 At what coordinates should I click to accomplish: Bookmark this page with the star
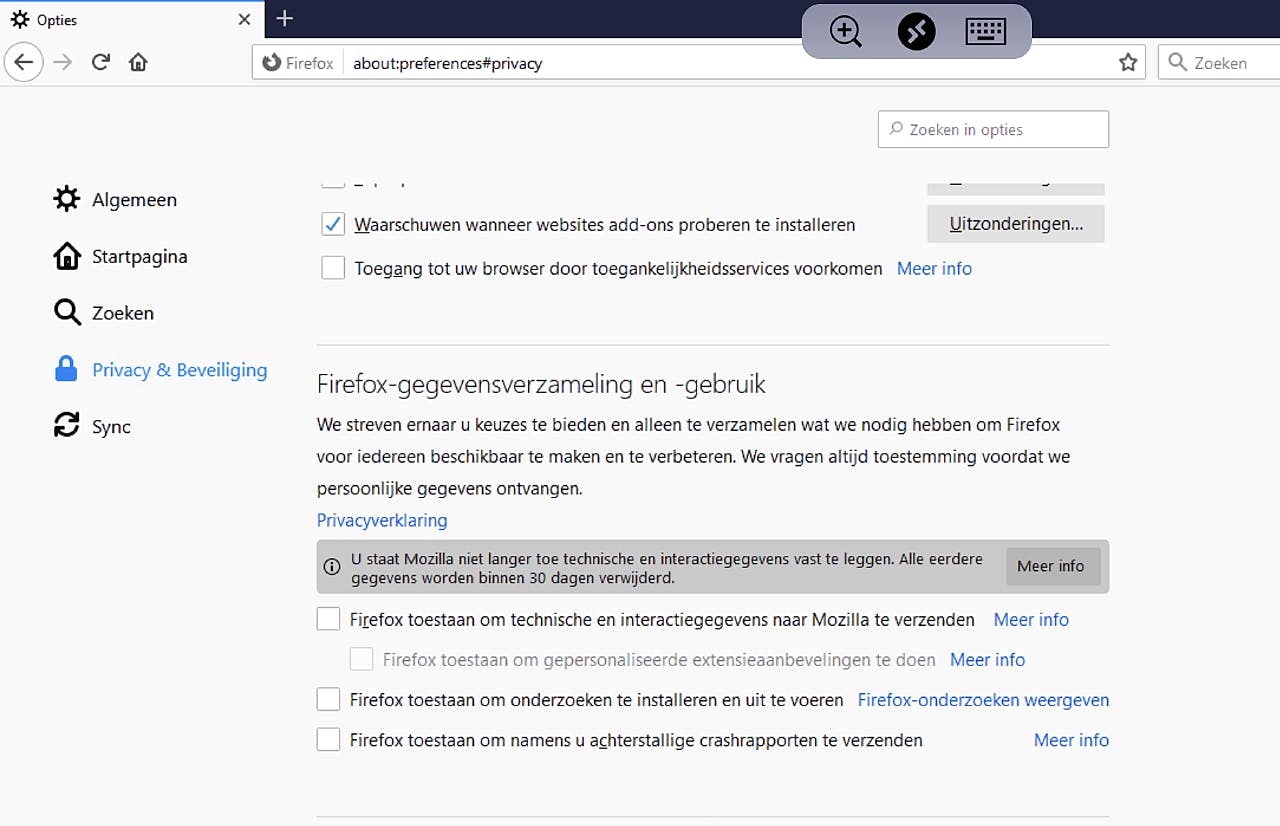point(1128,63)
